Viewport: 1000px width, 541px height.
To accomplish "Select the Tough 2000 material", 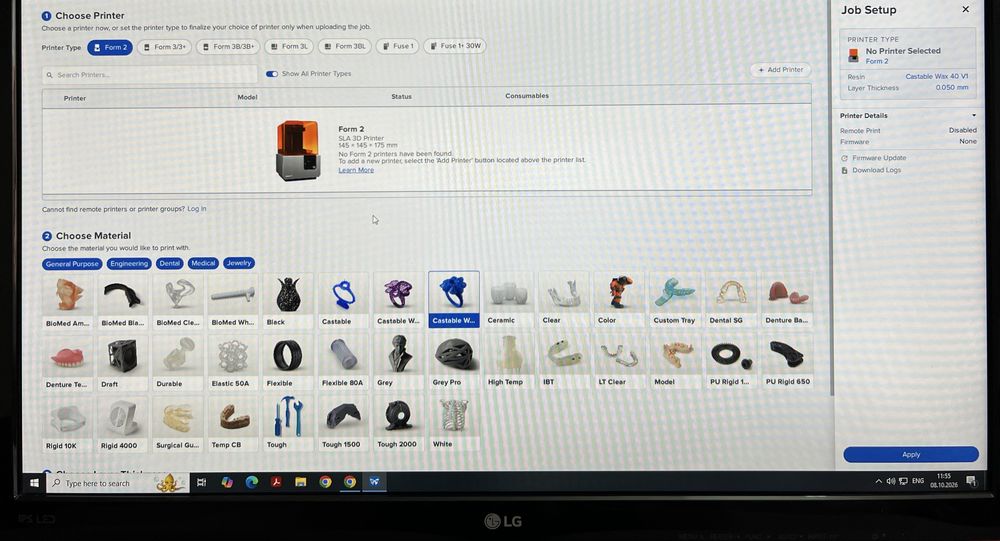I will point(399,423).
